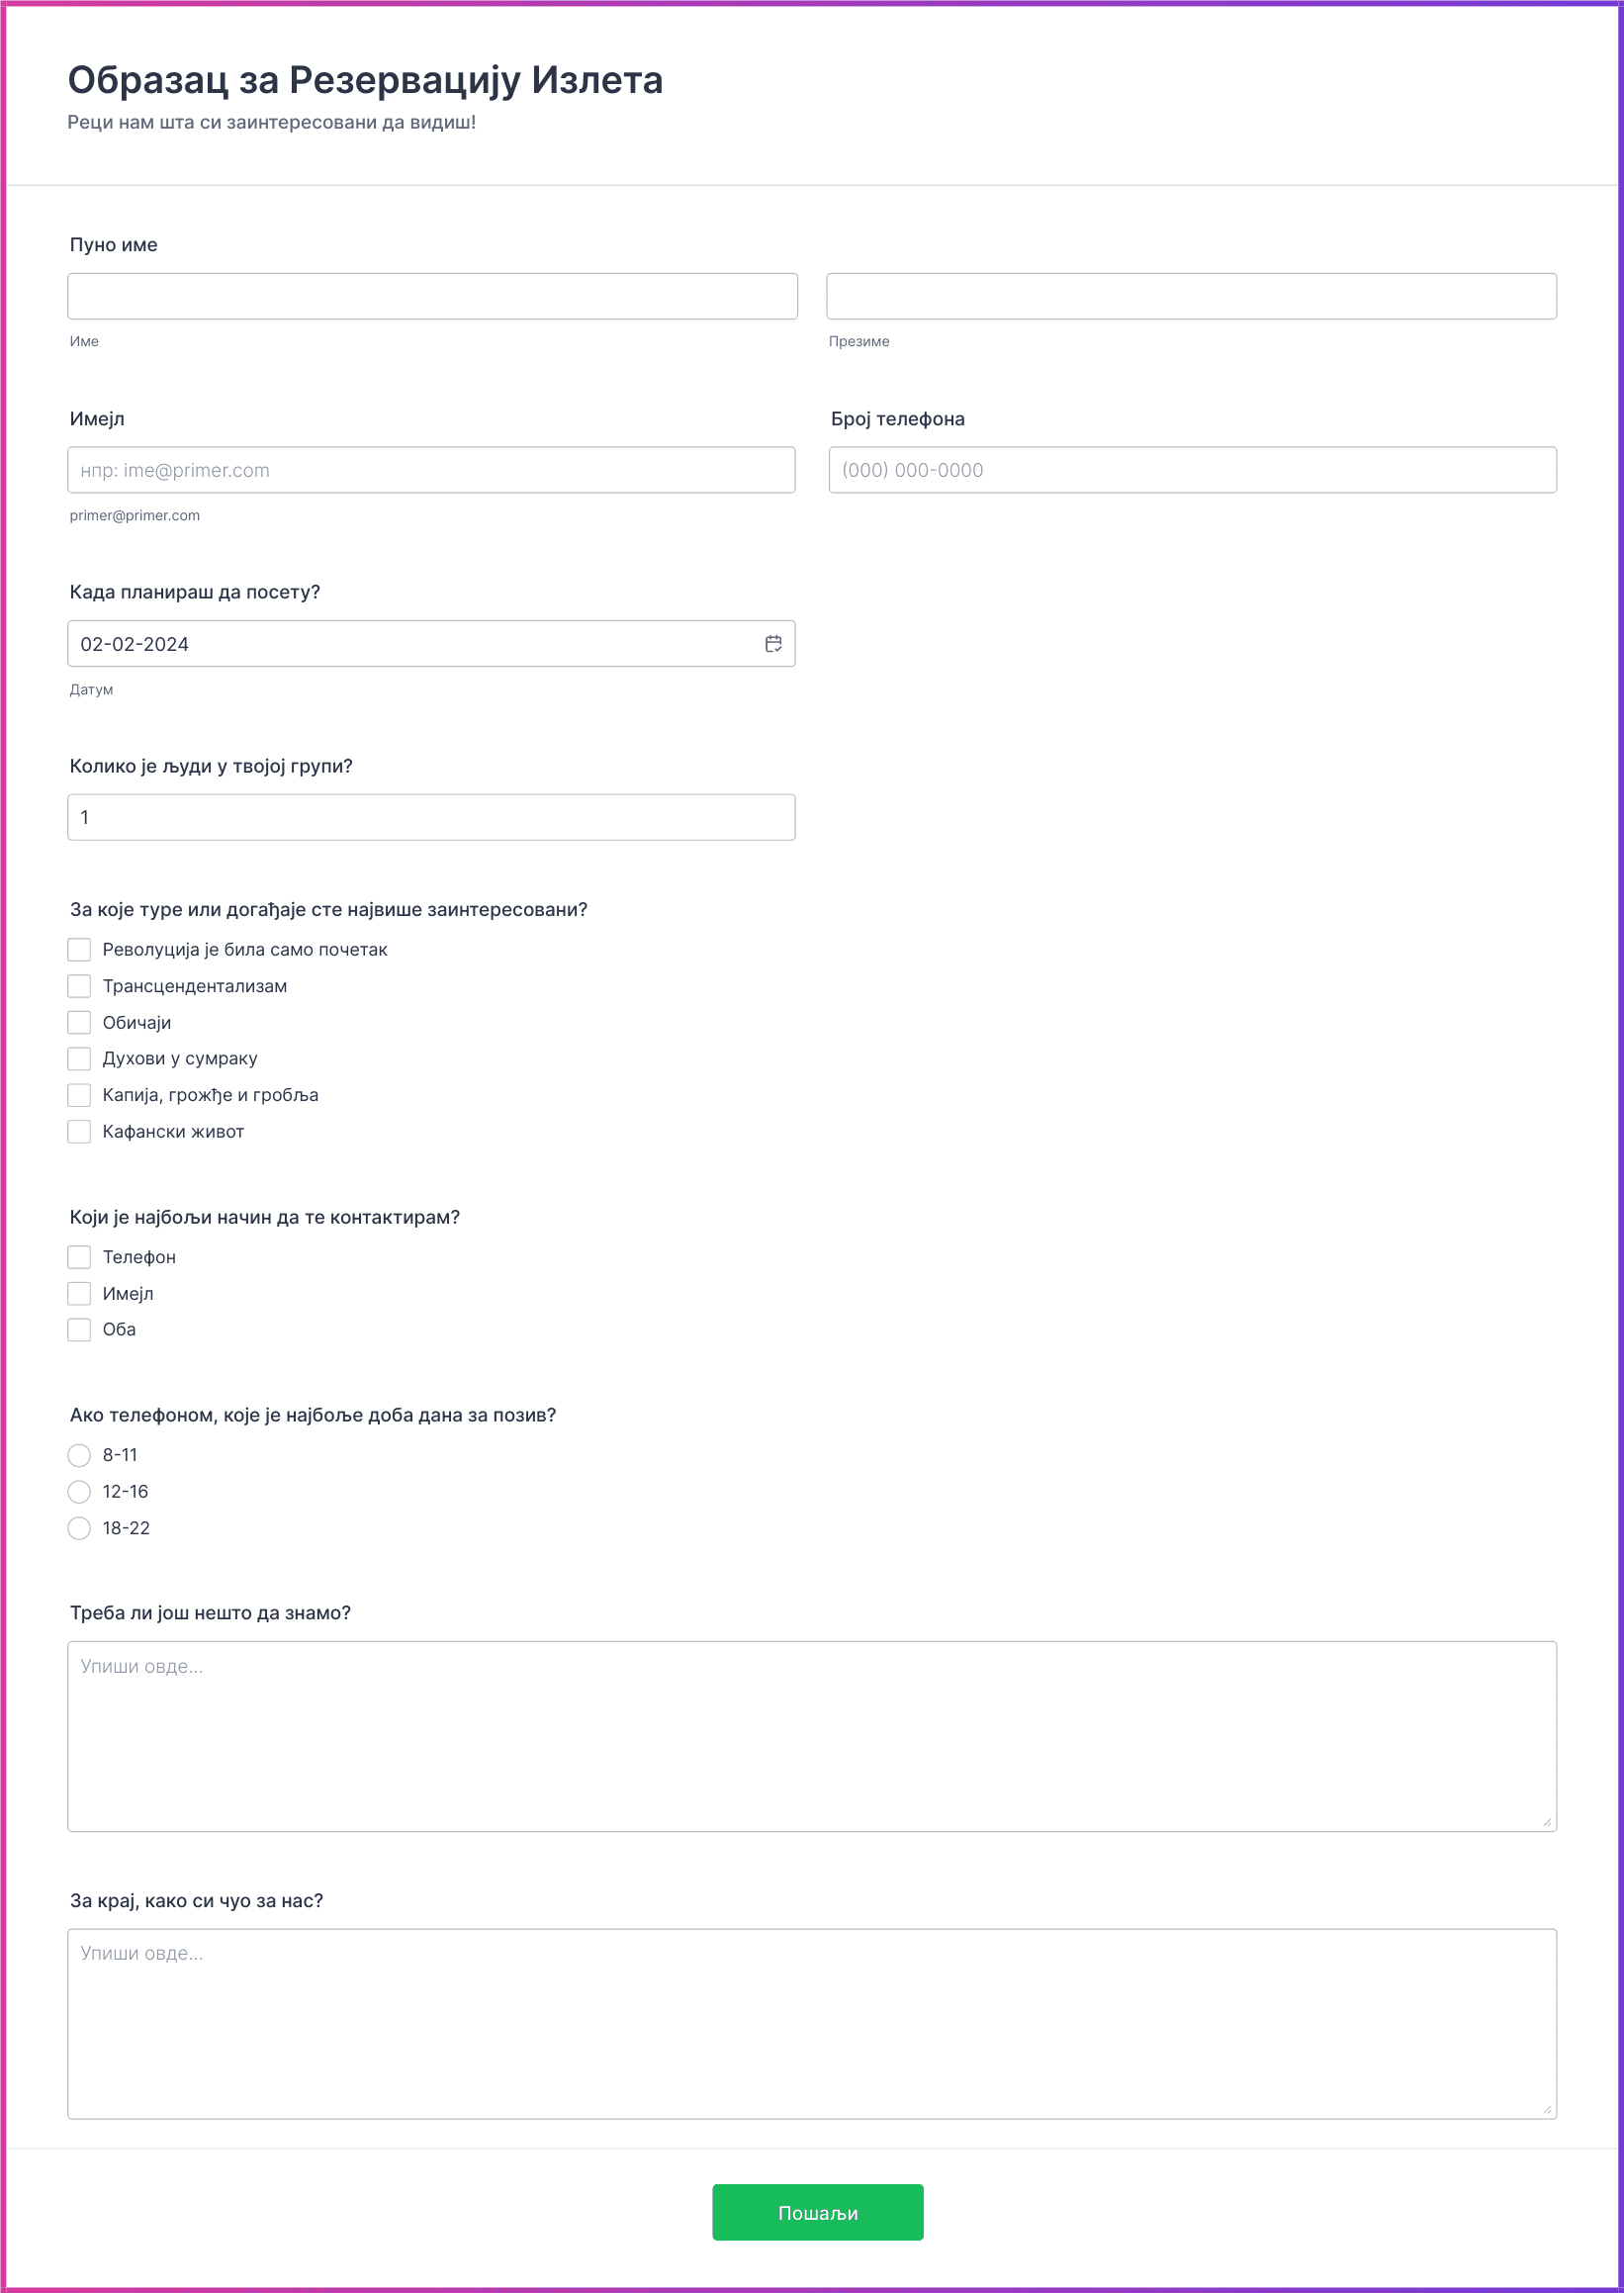Tick Капија, грожђе и гробља checkbox
The width and height of the screenshot is (1624, 2293).
click(79, 1095)
